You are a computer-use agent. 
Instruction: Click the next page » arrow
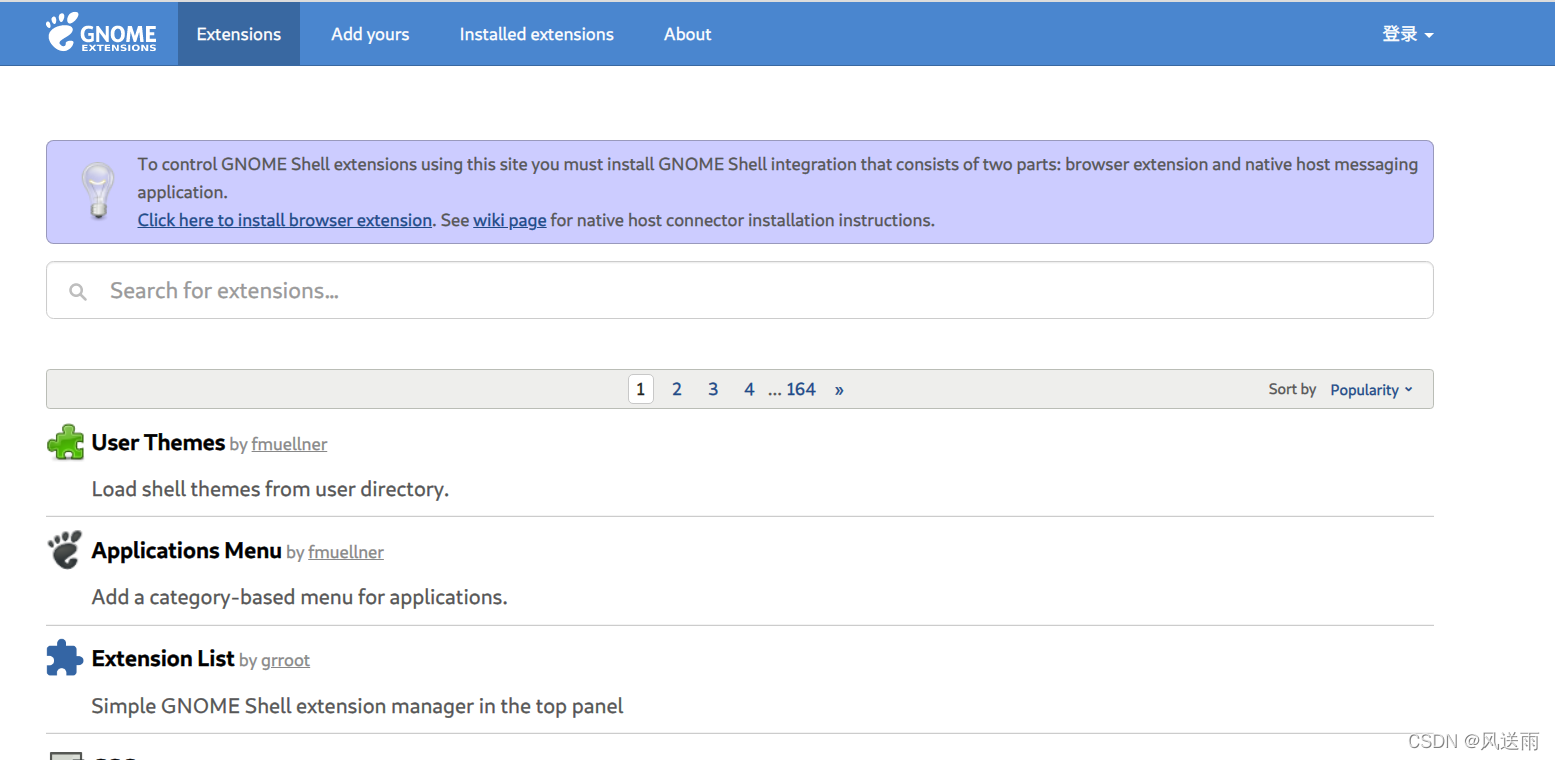click(x=839, y=389)
